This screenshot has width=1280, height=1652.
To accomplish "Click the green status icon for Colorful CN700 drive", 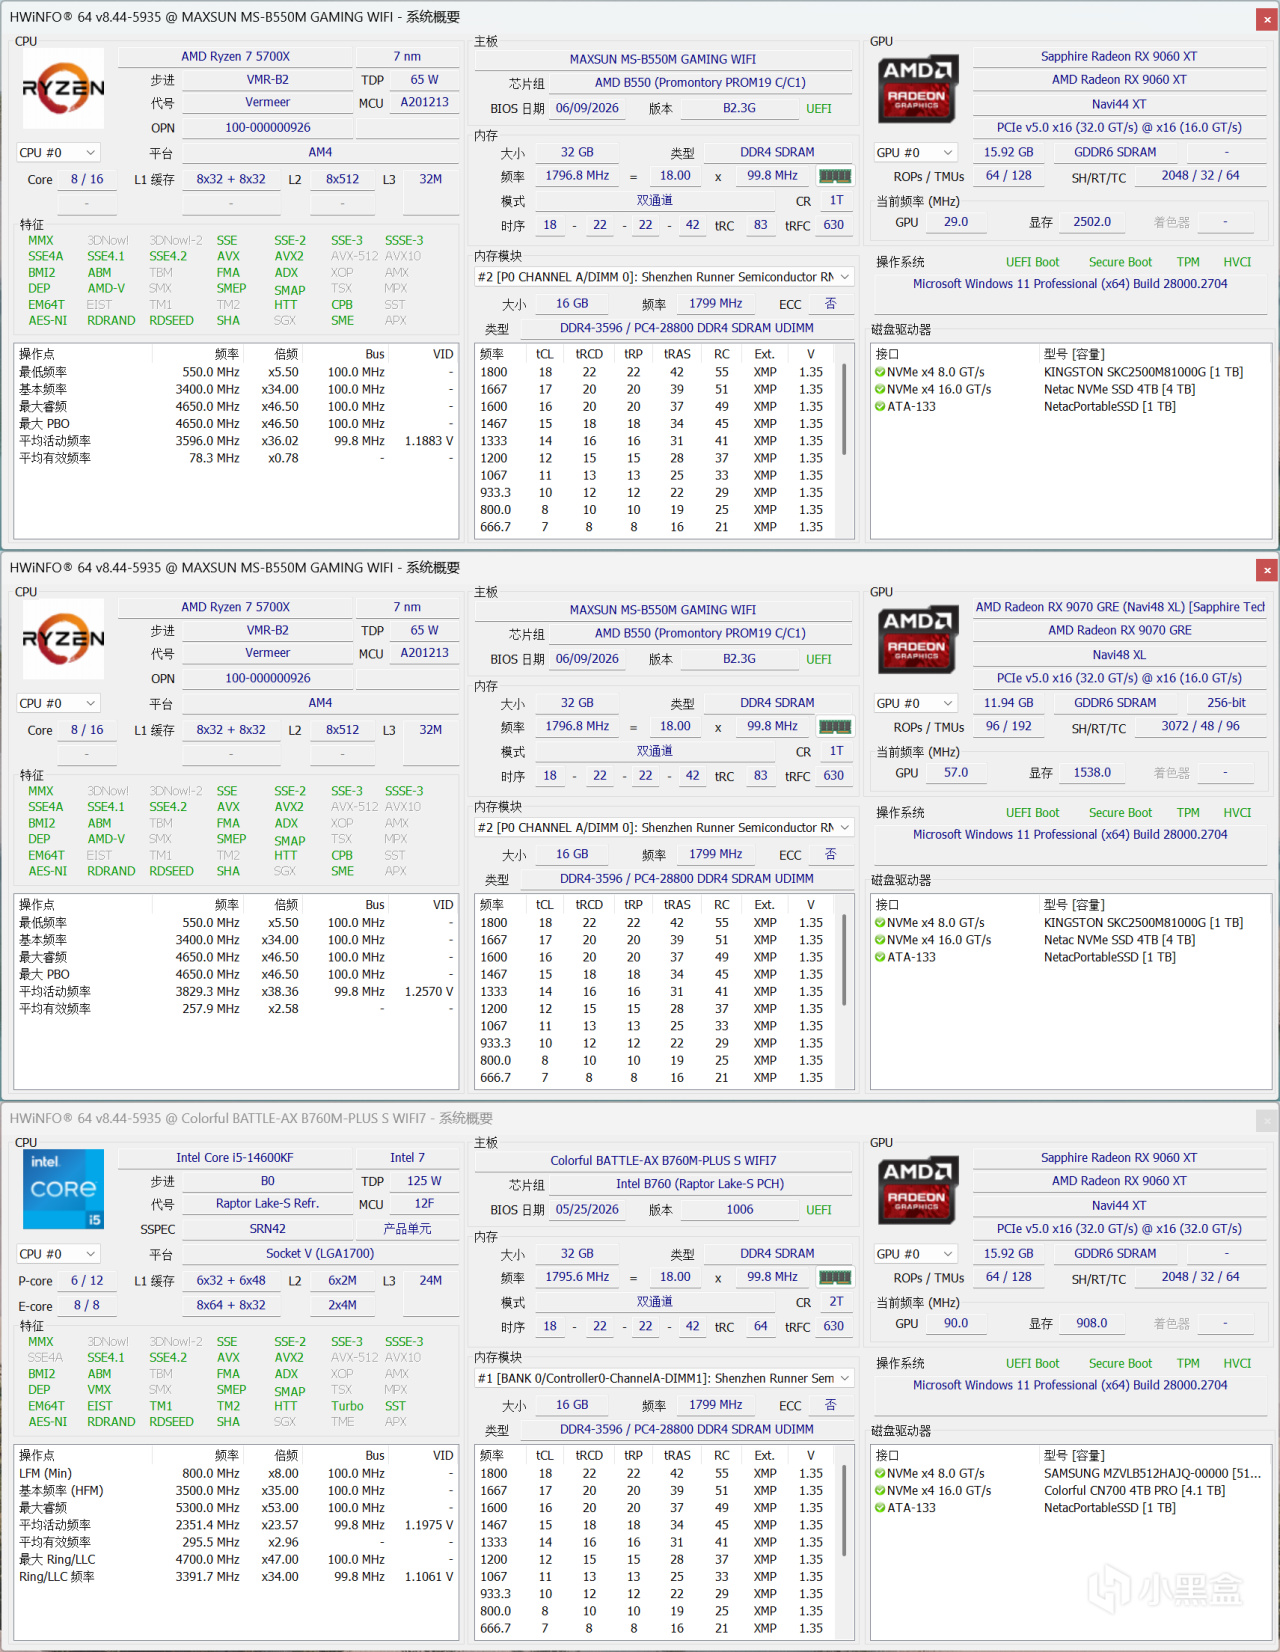I will [880, 1491].
